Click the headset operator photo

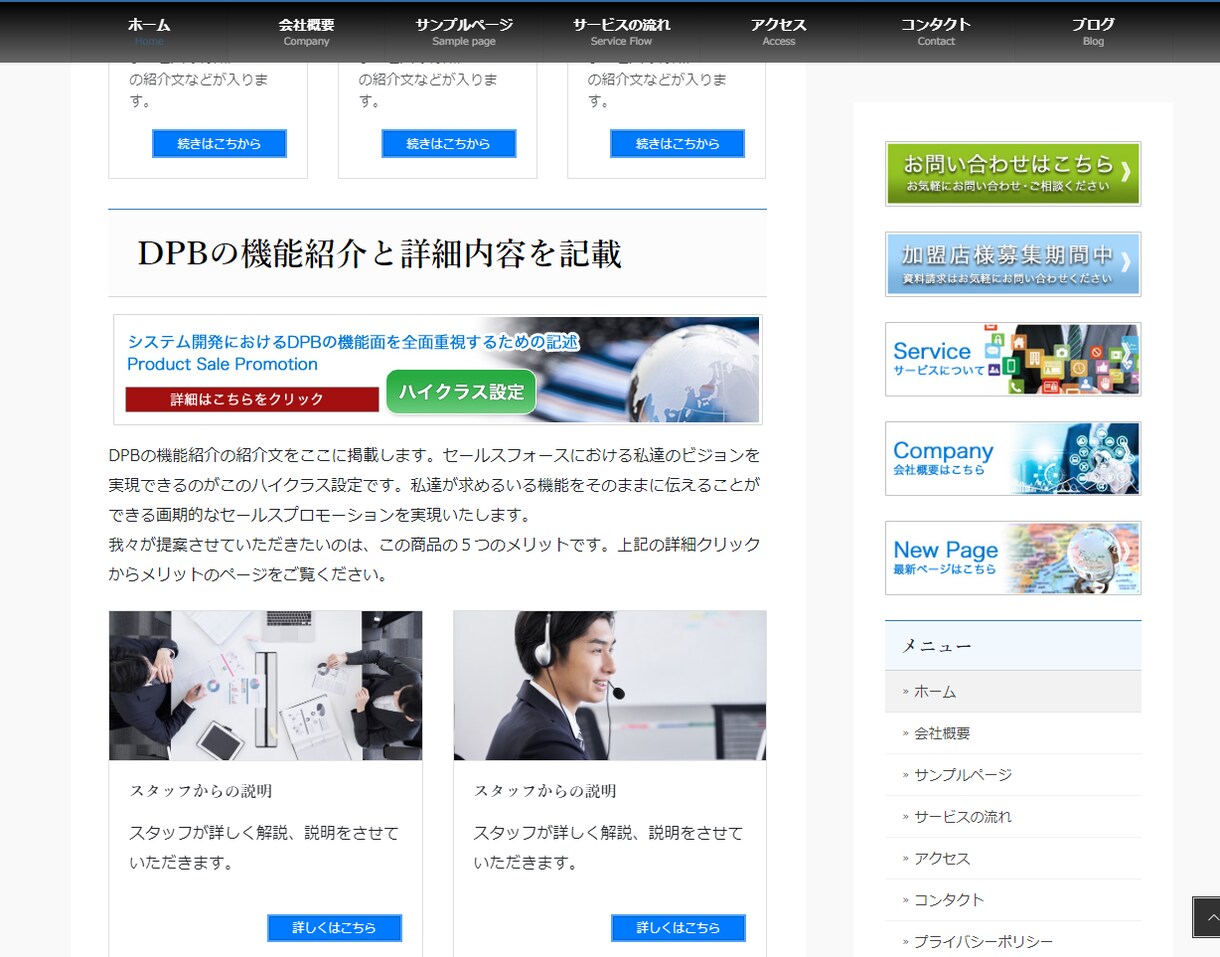pos(610,685)
